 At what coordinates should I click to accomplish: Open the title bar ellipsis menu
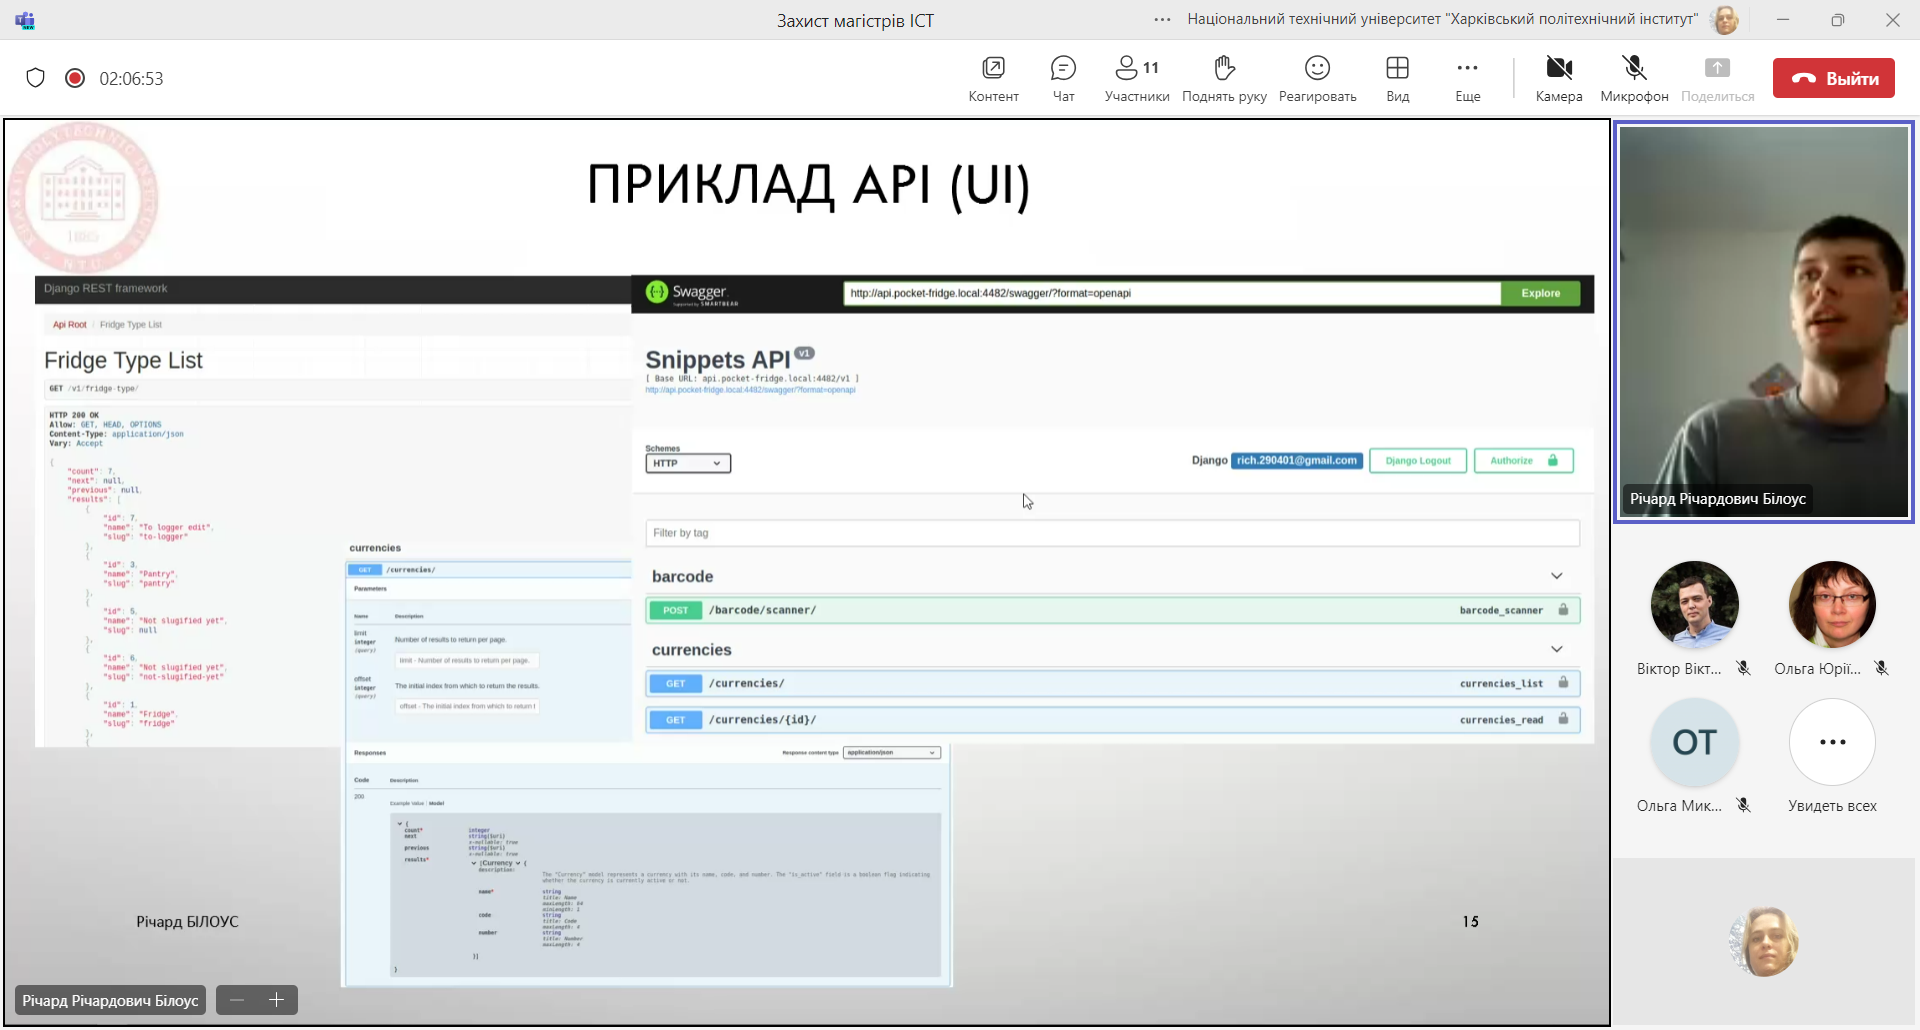(x=1162, y=20)
